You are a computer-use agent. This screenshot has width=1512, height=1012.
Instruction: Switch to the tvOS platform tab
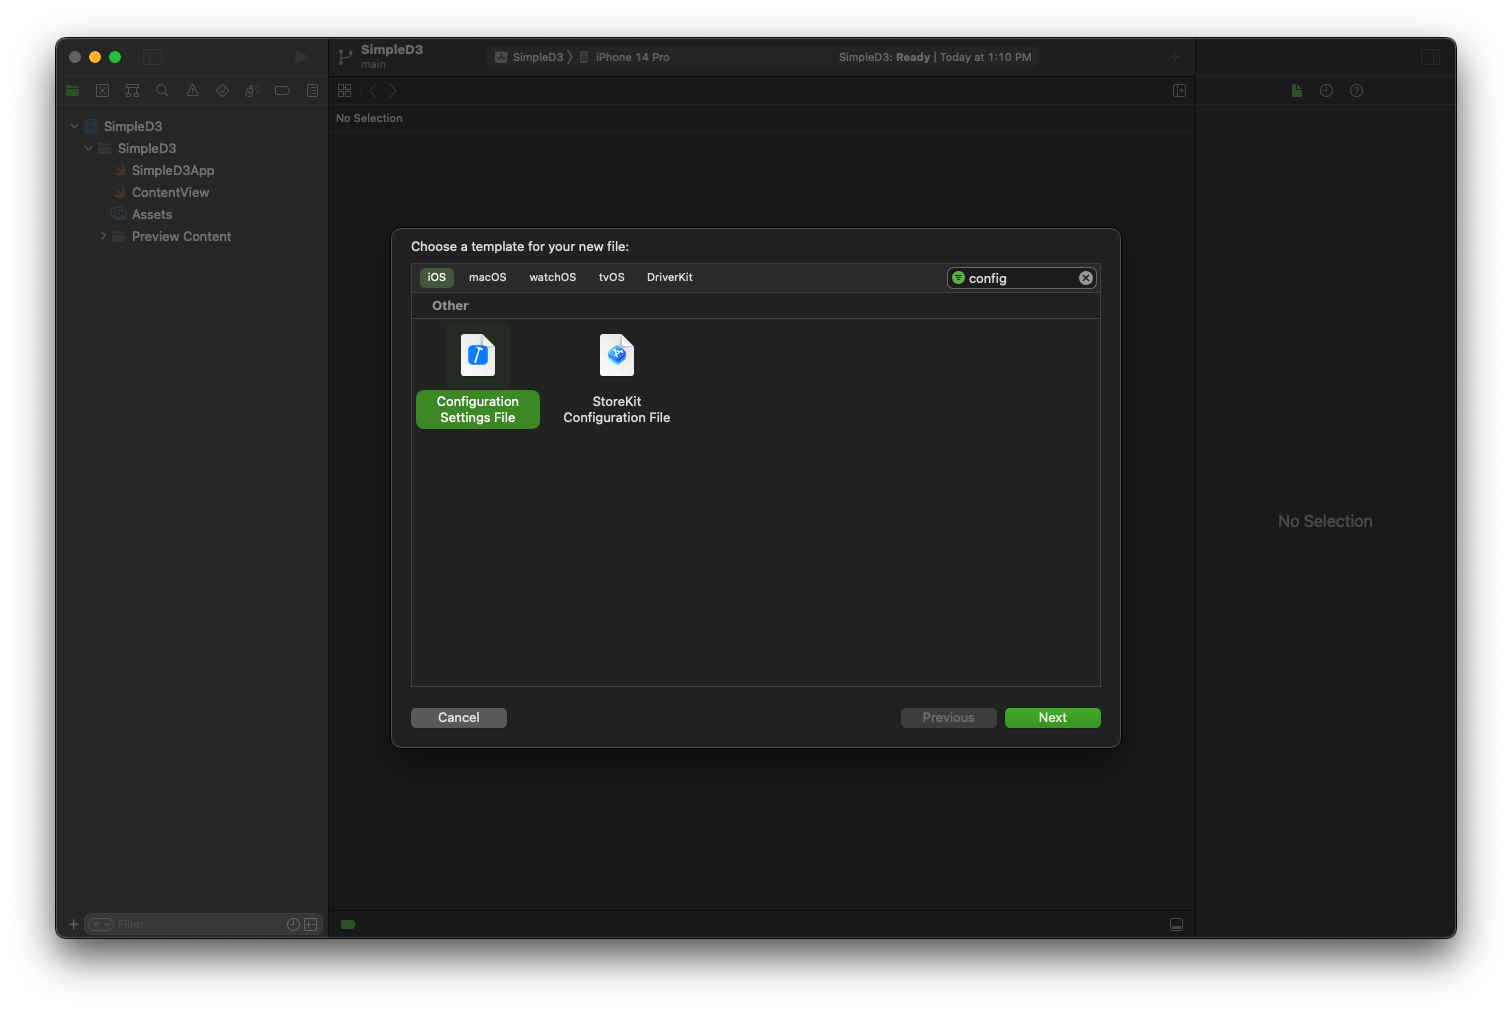coord(612,278)
